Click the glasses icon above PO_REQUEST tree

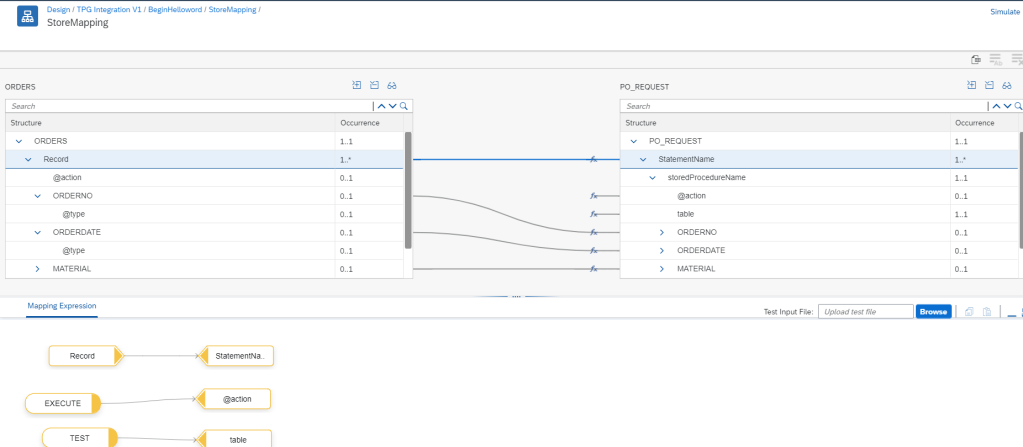(x=1007, y=86)
